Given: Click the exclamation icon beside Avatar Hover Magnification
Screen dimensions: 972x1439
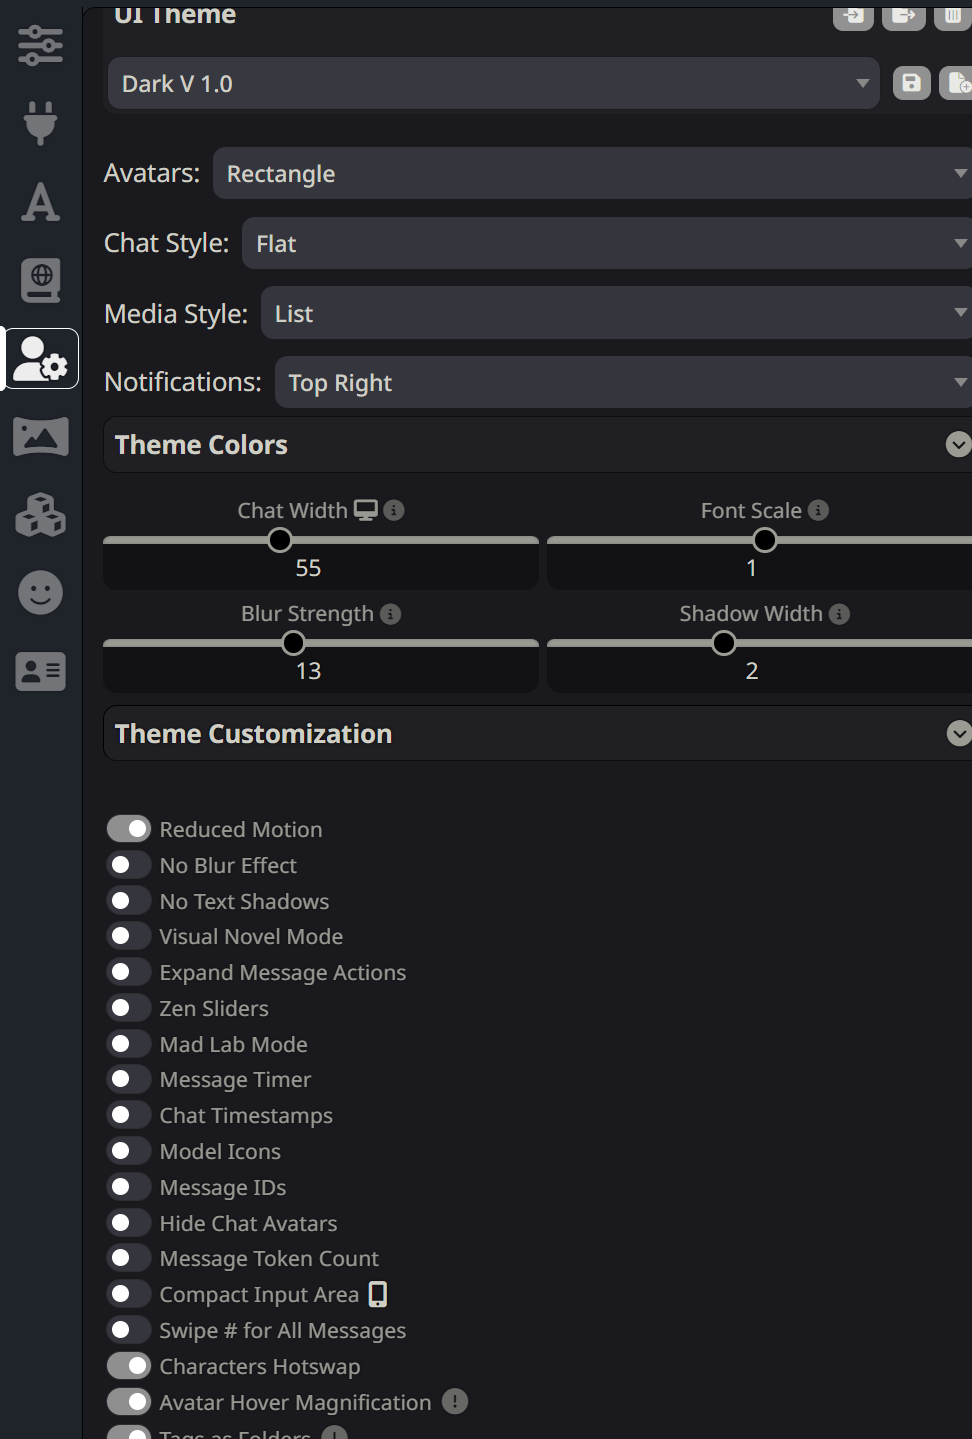Looking at the screenshot, I should [455, 1402].
